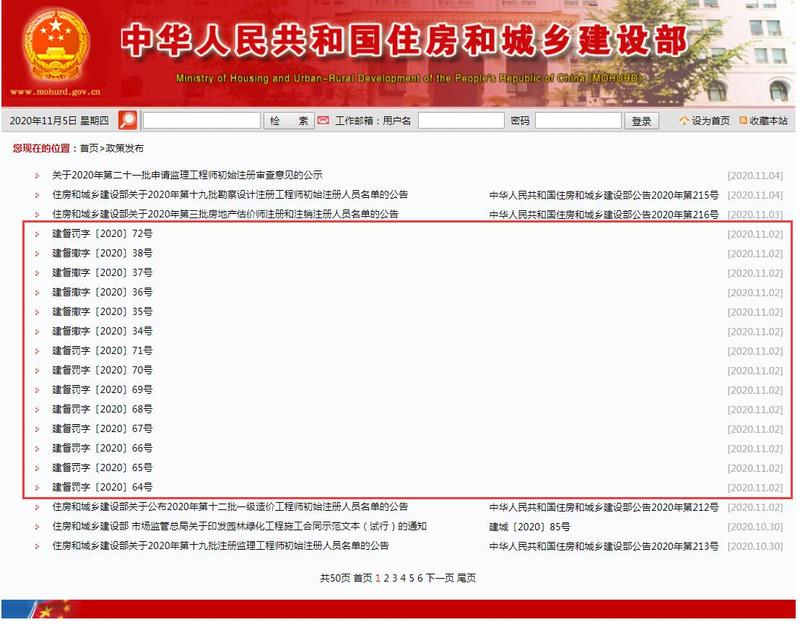800x630 pixels.
Task: Open 第十二批一级造价工程师 announcement
Action: coord(230,507)
